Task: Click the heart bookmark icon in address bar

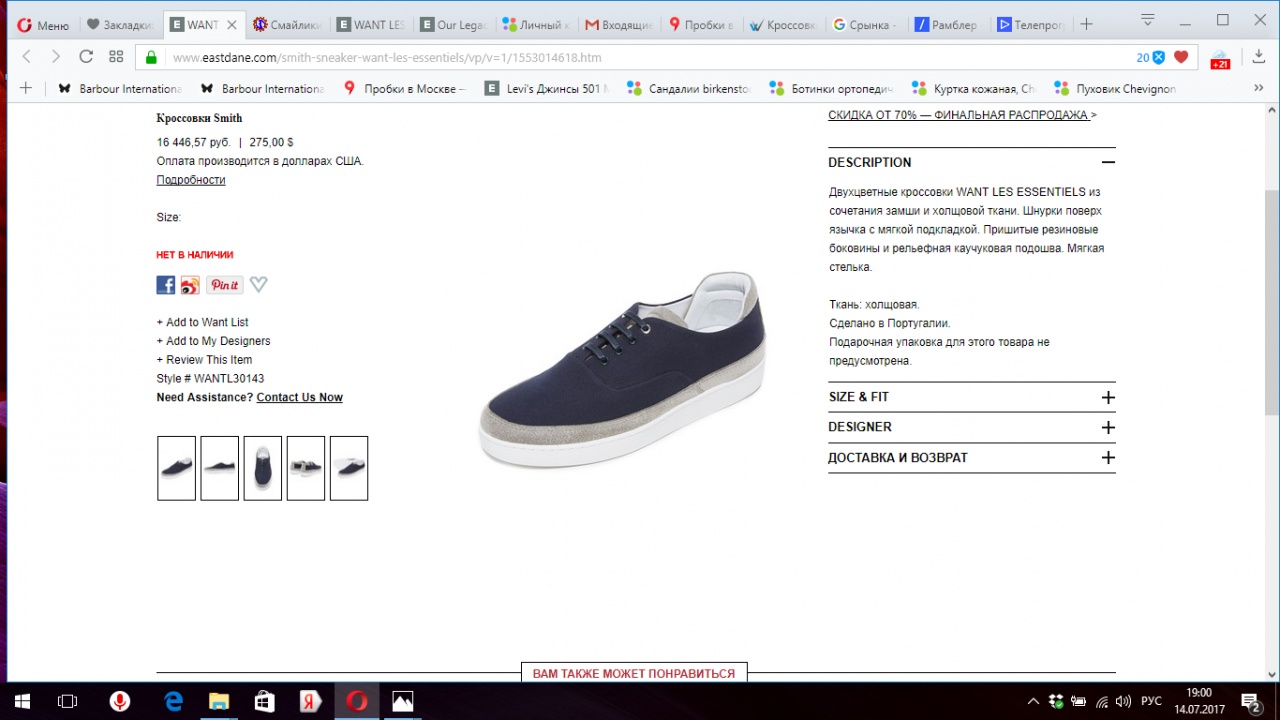Action: [x=1181, y=57]
